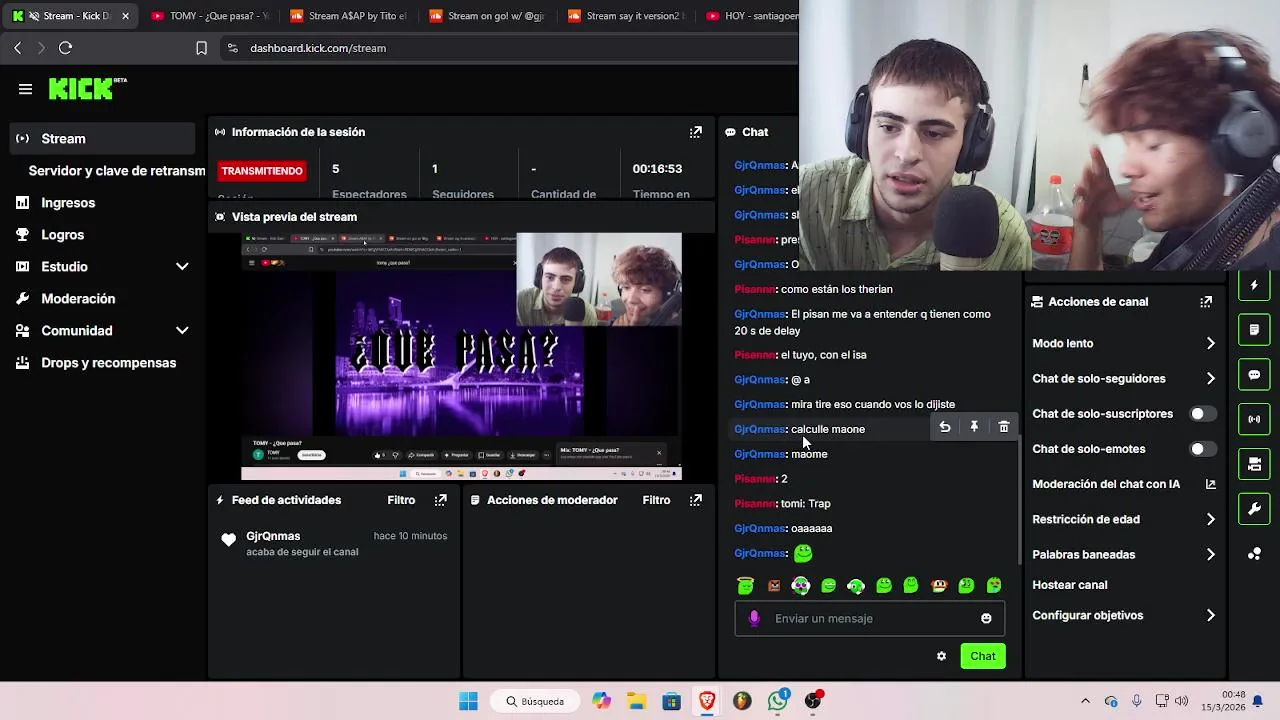This screenshot has width=1280, height=720.
Task: Expand the Comunidad sidebar section
Action: pyautogui.click(x=182, y=331)
